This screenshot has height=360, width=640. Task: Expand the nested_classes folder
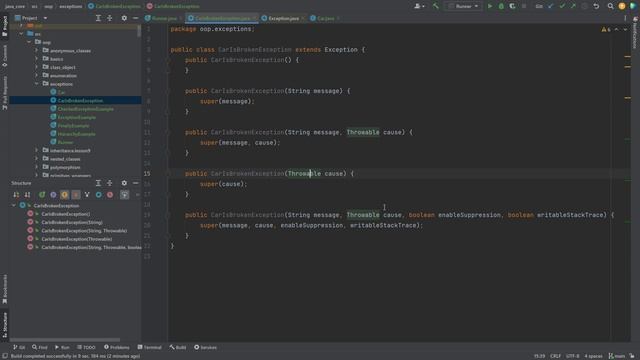[x=36, y=159]
